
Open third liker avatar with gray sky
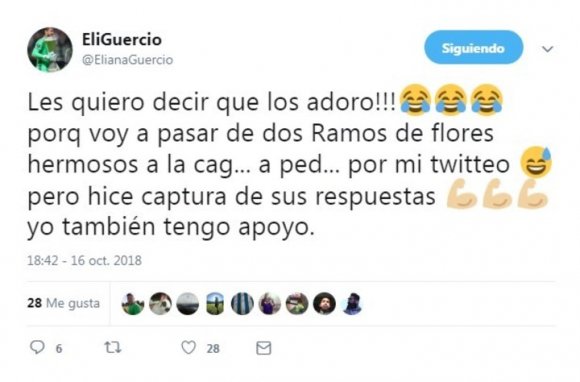click(x=188, y=304)
